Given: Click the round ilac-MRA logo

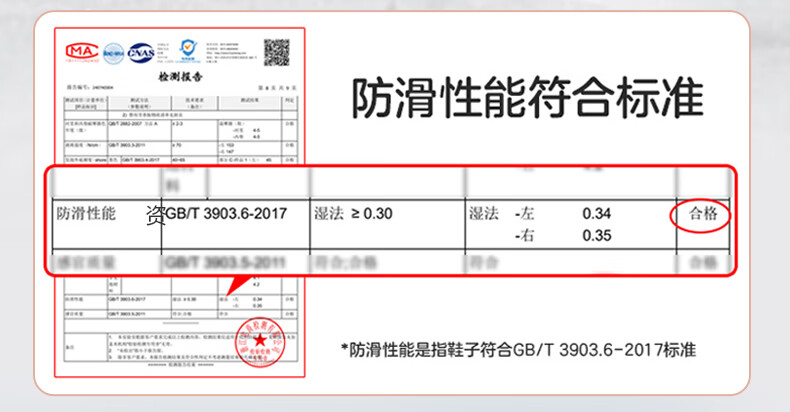Looking at the screenshot, I should pyautogui.click(x=113, y=53).
